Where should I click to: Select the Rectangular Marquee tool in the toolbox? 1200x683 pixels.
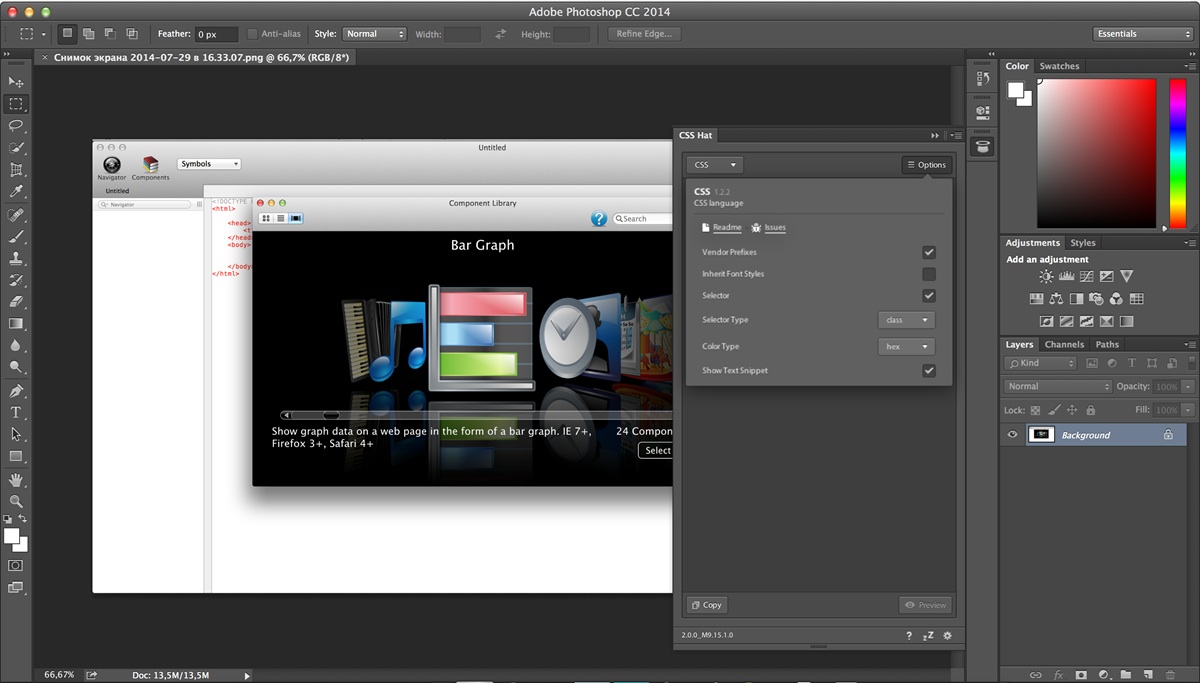tap(16, 104)
